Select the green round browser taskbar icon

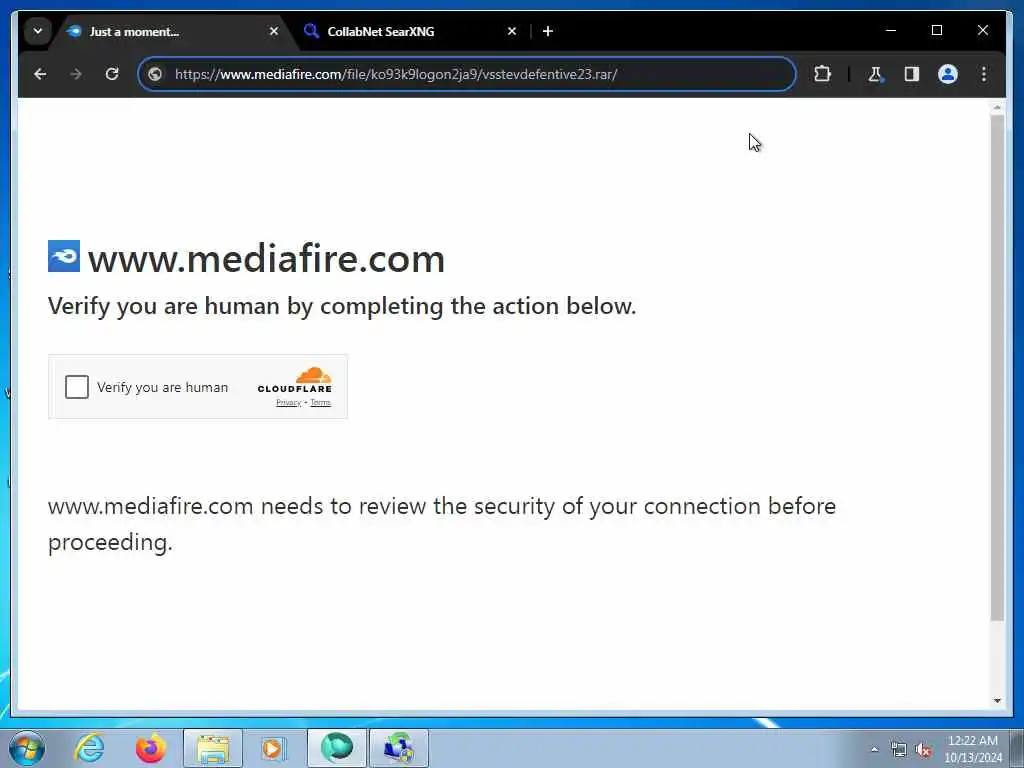coord(336,748)
